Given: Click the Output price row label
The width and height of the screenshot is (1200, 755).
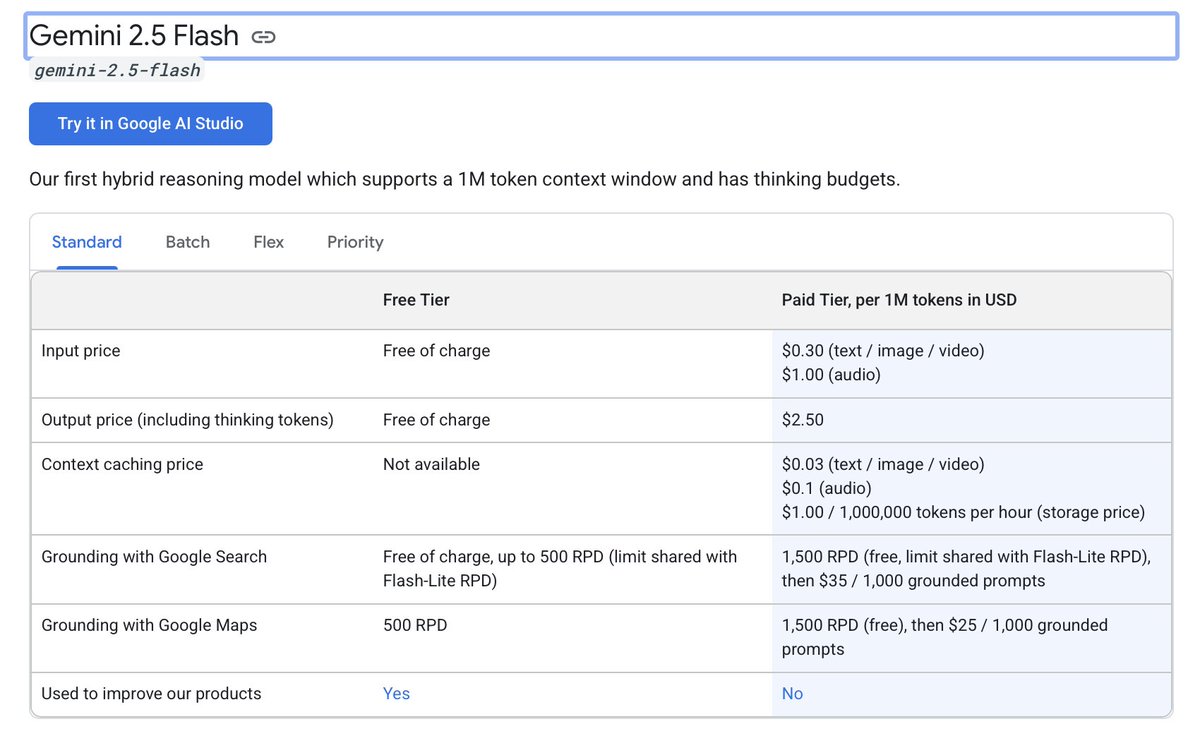Looking at the screenshot, I should click(187, 420).
